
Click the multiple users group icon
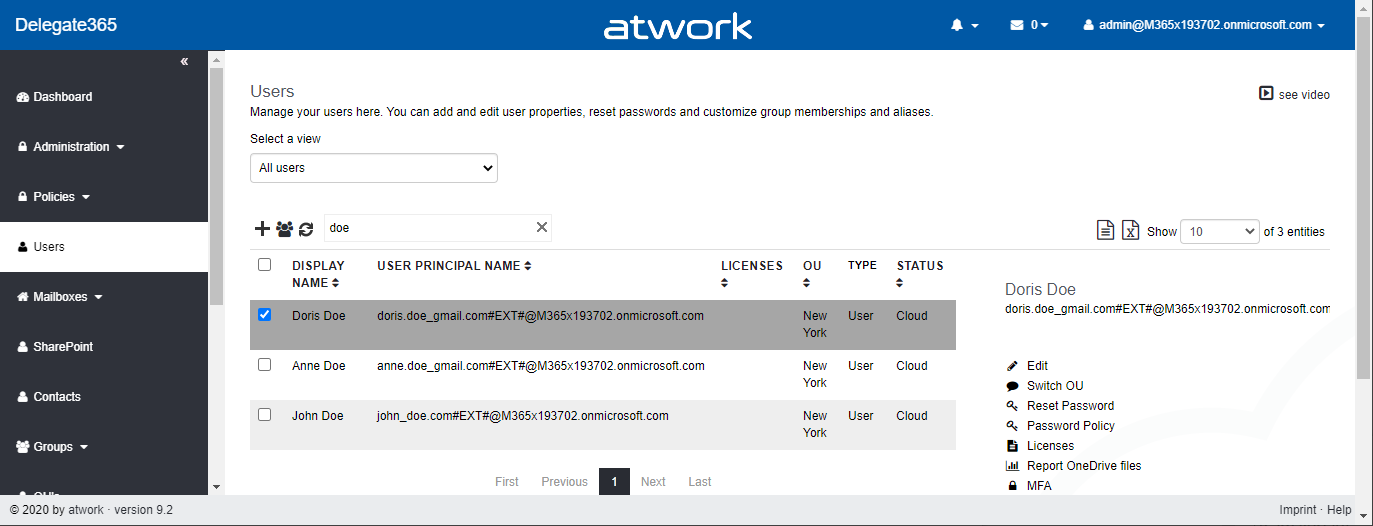coord(284,229)
